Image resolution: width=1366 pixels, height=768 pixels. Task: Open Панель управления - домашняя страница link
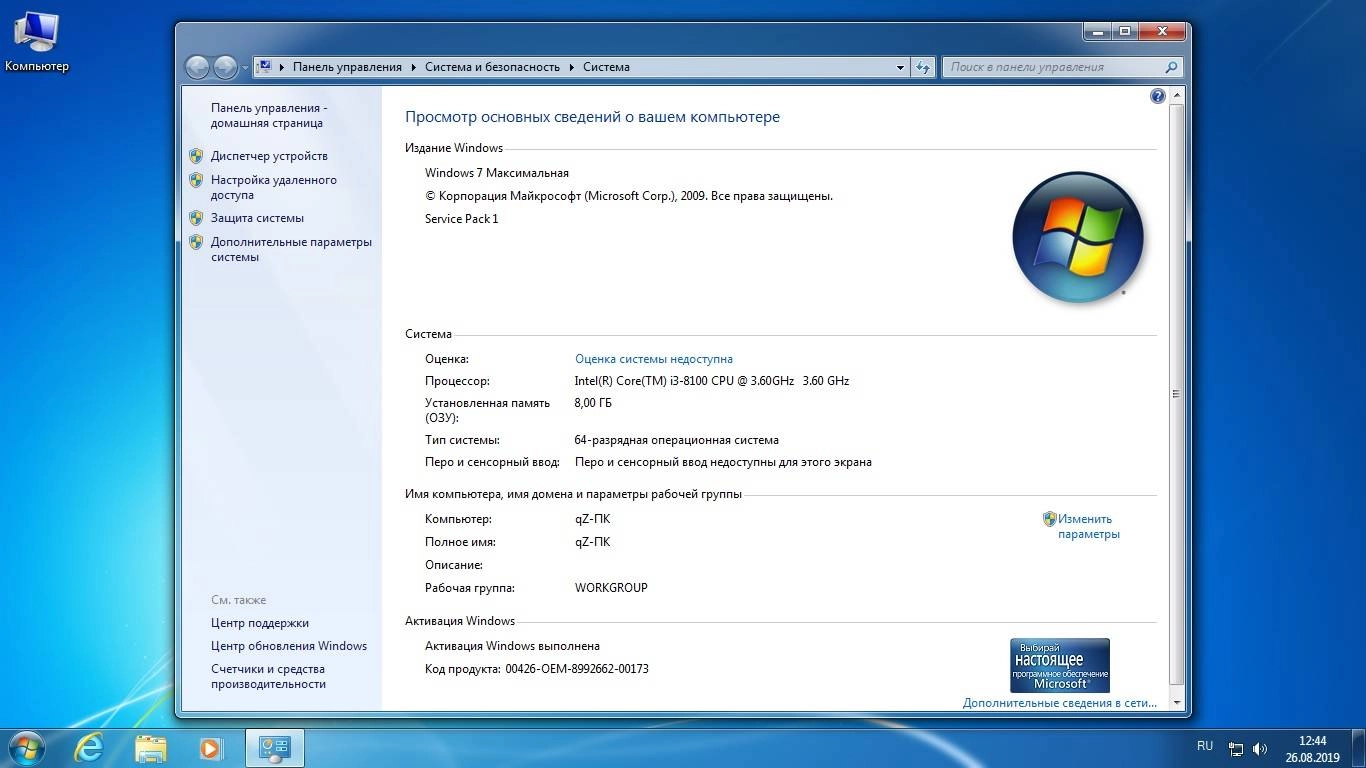[x=268, y=115]
